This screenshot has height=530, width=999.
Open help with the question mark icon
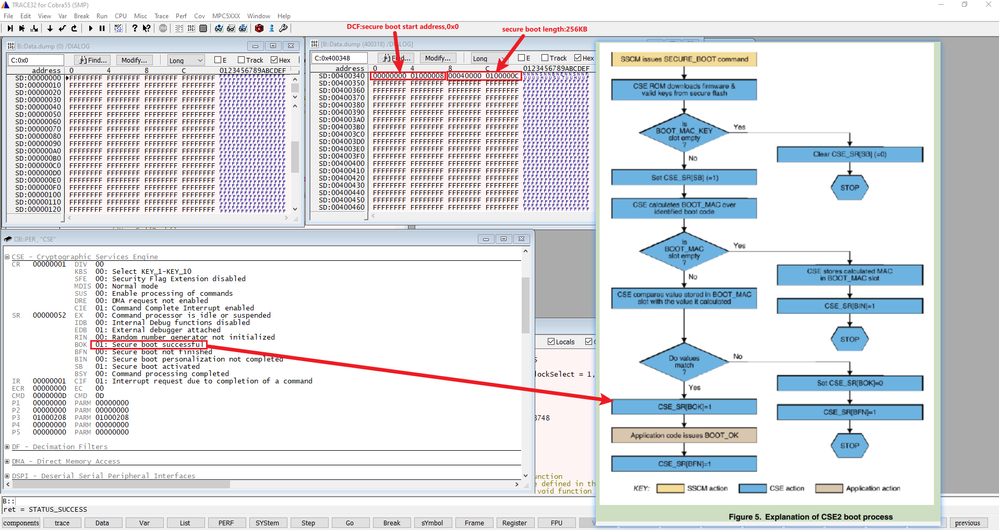coord(134,28)
